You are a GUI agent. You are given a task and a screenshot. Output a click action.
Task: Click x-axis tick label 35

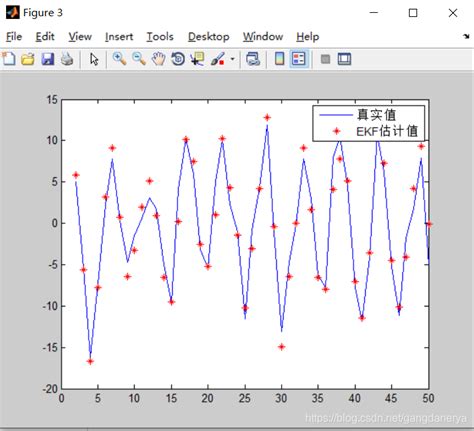pyautogui.click(x=318, y=398)
